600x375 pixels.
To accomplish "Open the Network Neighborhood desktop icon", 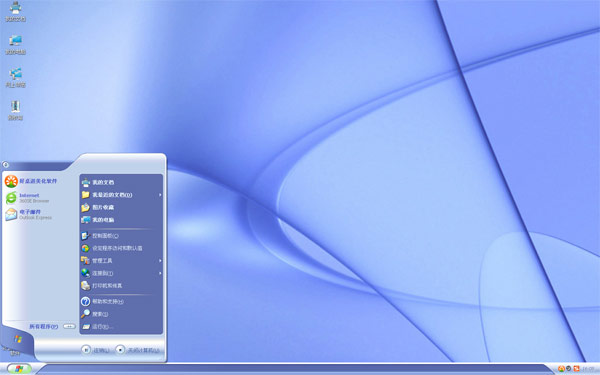I will (x=15, y=78).
